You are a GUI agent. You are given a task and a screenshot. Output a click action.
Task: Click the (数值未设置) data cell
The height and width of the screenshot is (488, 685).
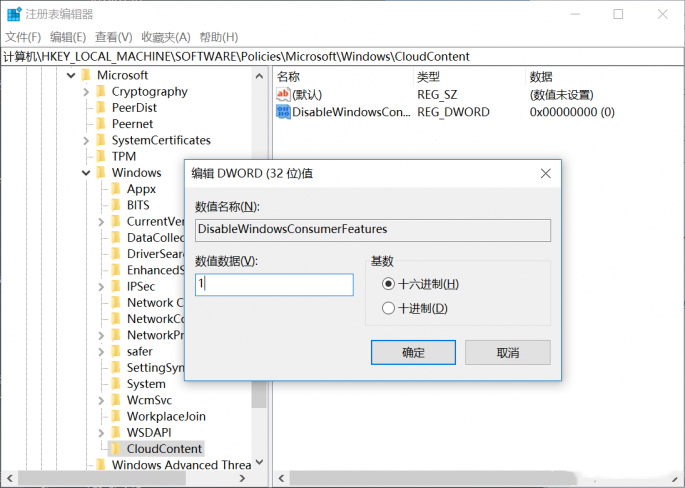tap(561, 95)
